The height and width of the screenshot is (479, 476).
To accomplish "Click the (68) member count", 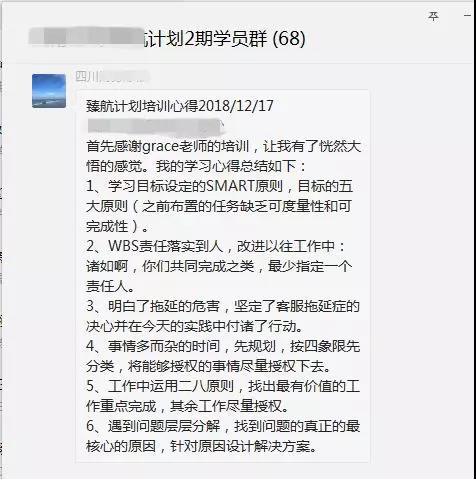I will (x=289, y=38).
